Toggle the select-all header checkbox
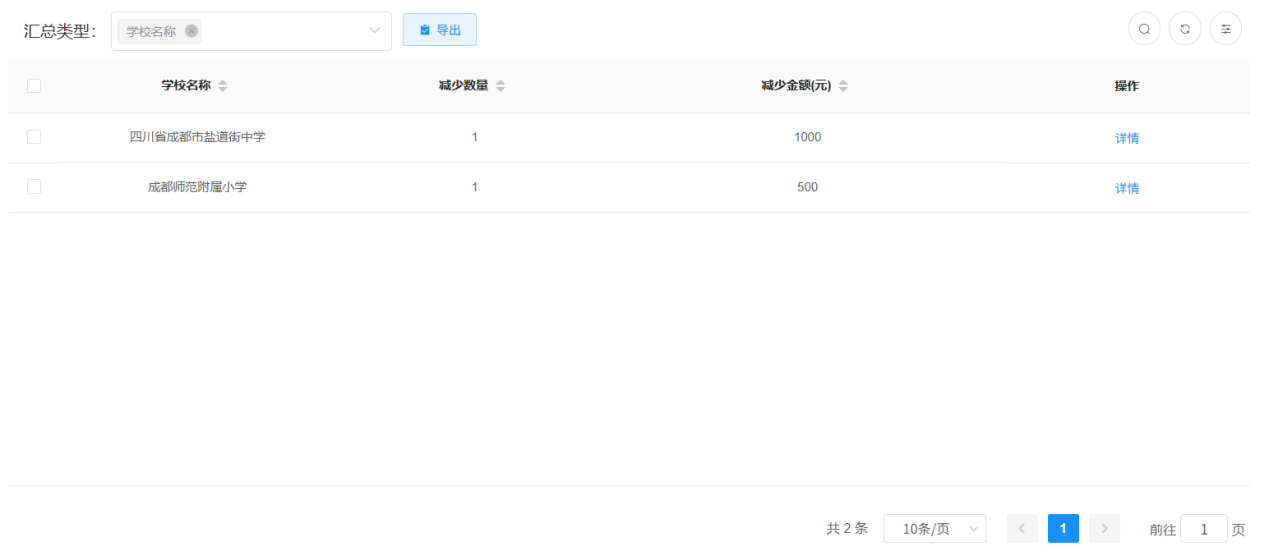Image resolution: width=1269 pixels, height=551 pixels. [34, 86]
